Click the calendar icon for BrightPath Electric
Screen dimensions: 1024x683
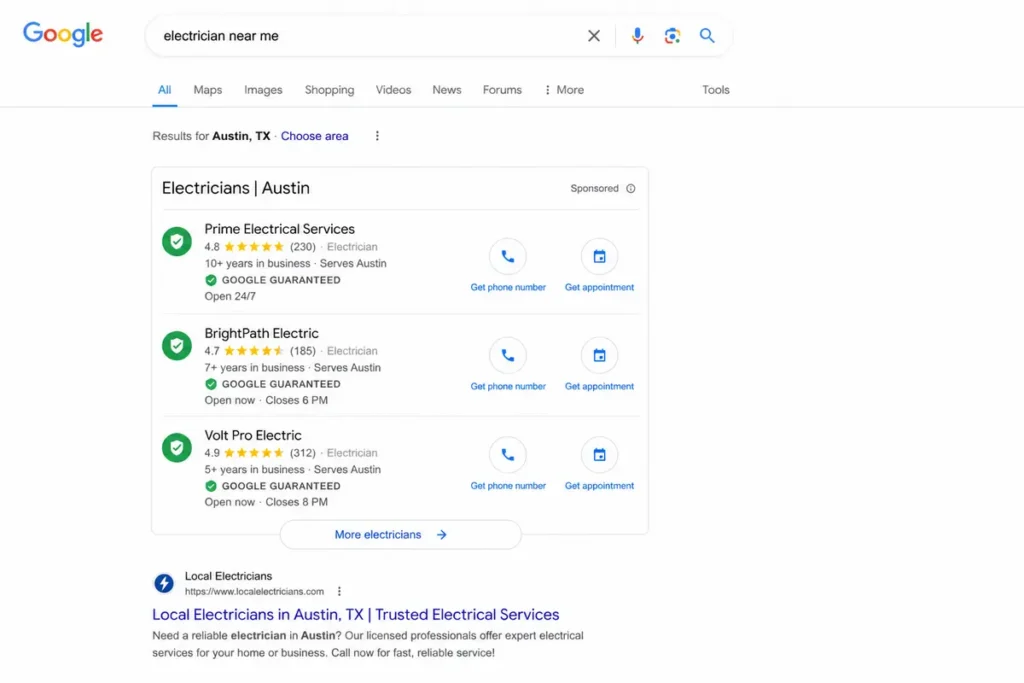(599, 356)
